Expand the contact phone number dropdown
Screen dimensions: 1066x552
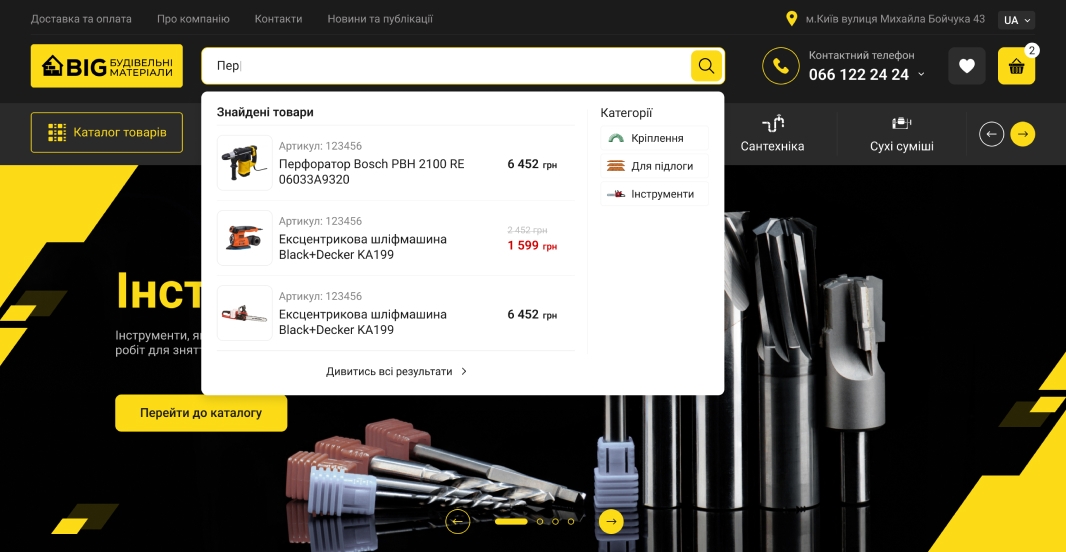(x=921, y=75)
